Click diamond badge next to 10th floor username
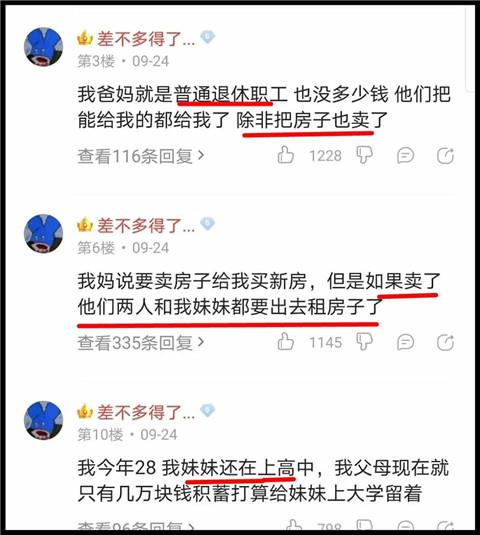This screenshot has height=535, width=480. pyautogui.click(x=207, y=410)
